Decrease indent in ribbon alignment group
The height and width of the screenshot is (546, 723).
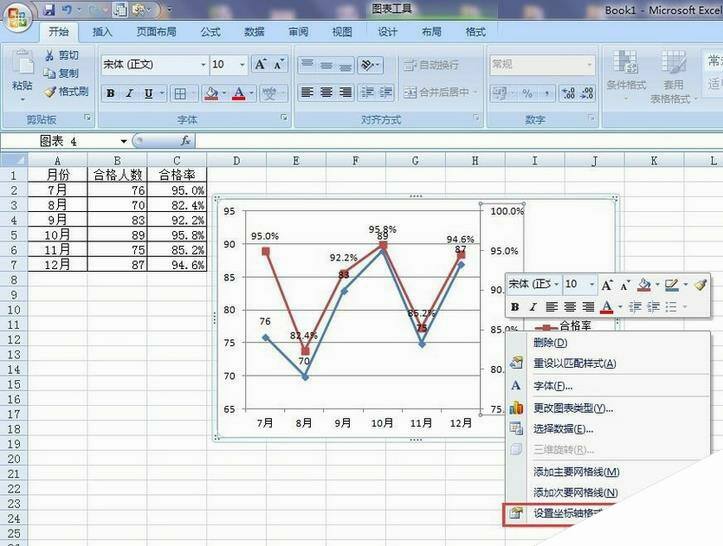click(x=367, y=93)
